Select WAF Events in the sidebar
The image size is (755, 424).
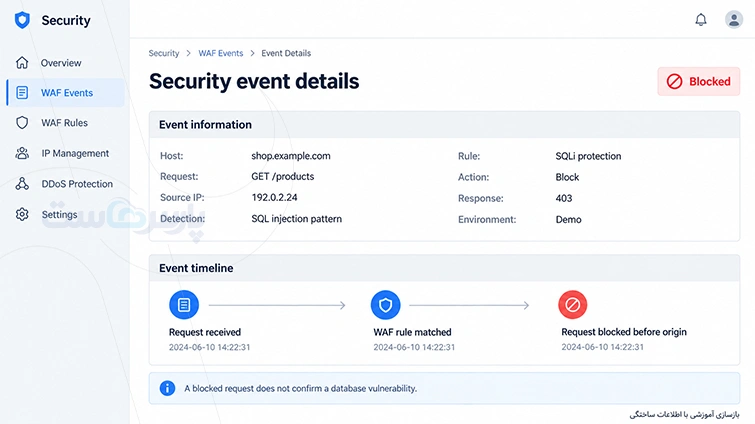click(66, 92)
